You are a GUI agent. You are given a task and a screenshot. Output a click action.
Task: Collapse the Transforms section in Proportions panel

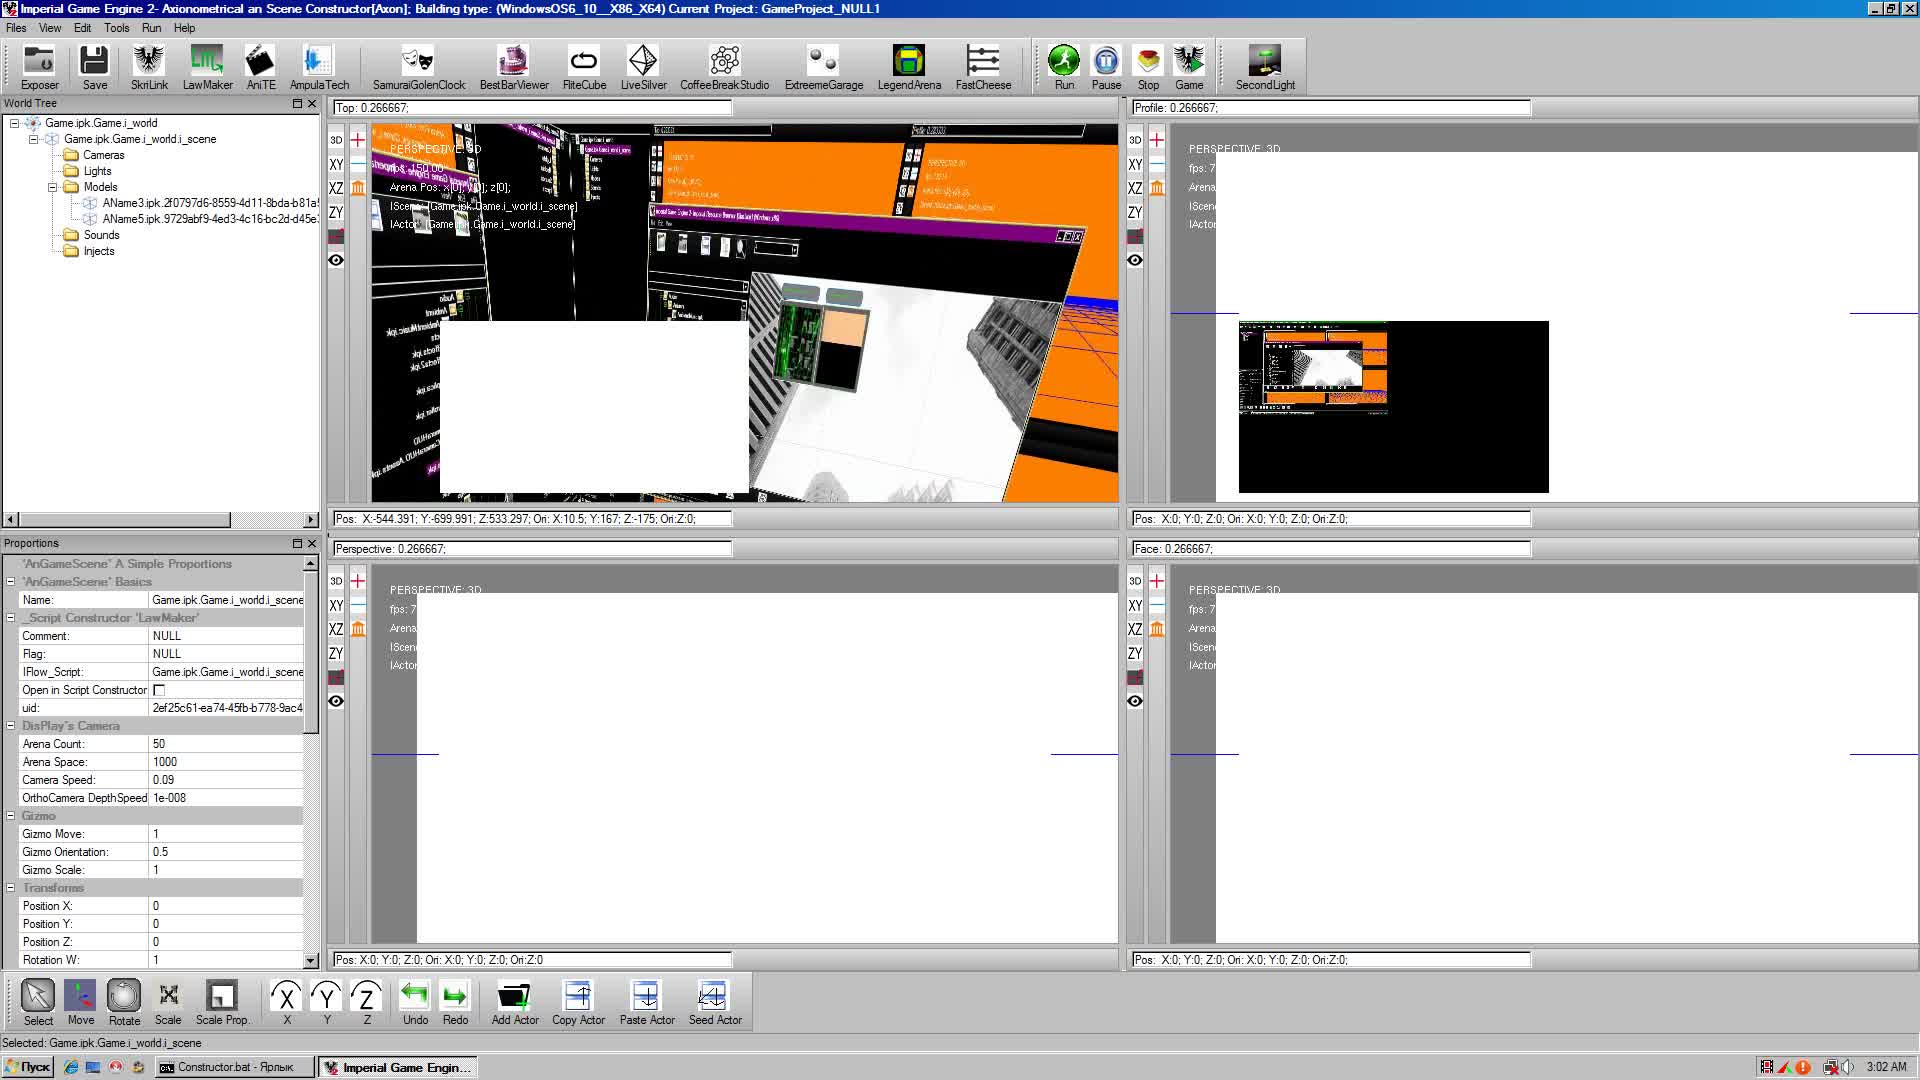[10, 887]
